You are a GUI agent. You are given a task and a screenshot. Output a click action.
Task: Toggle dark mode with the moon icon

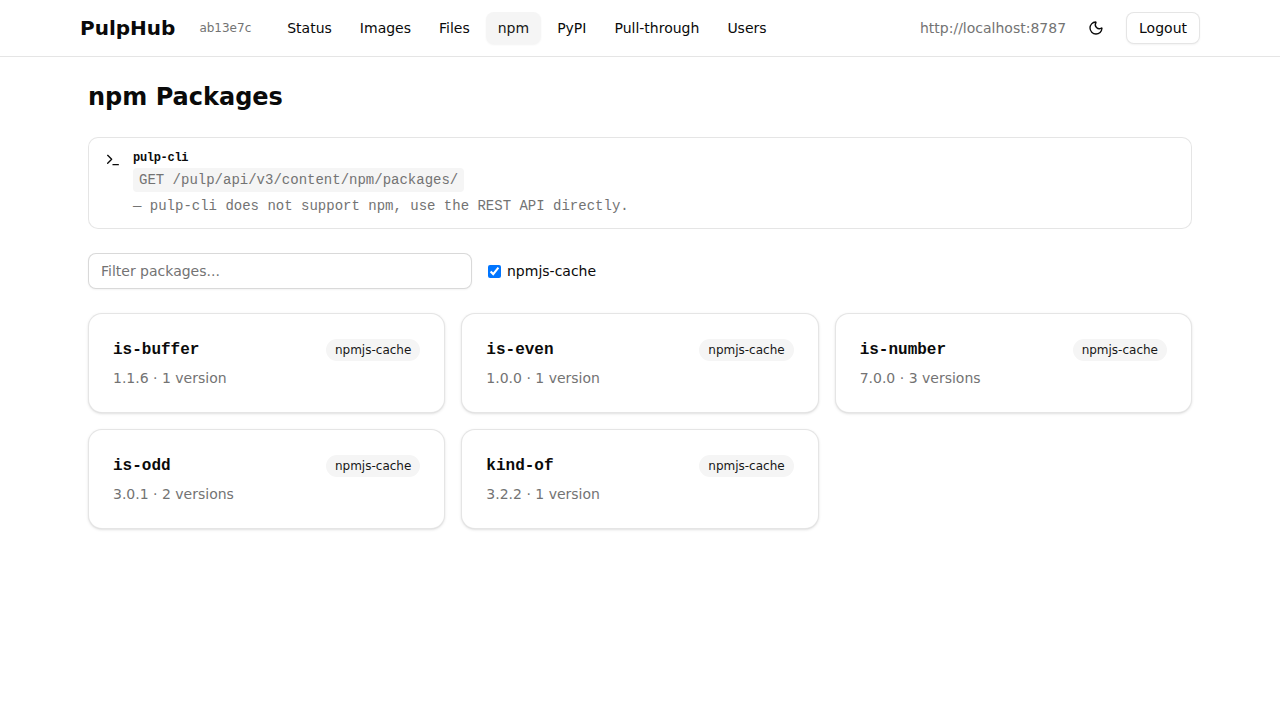pos(1096,28)
